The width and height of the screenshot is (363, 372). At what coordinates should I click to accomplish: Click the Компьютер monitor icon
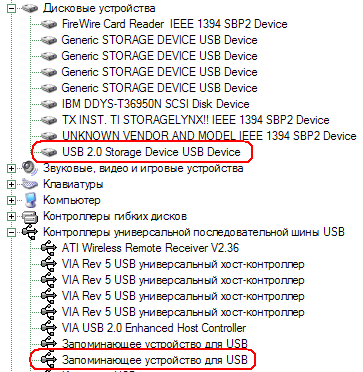pos(30,200)
